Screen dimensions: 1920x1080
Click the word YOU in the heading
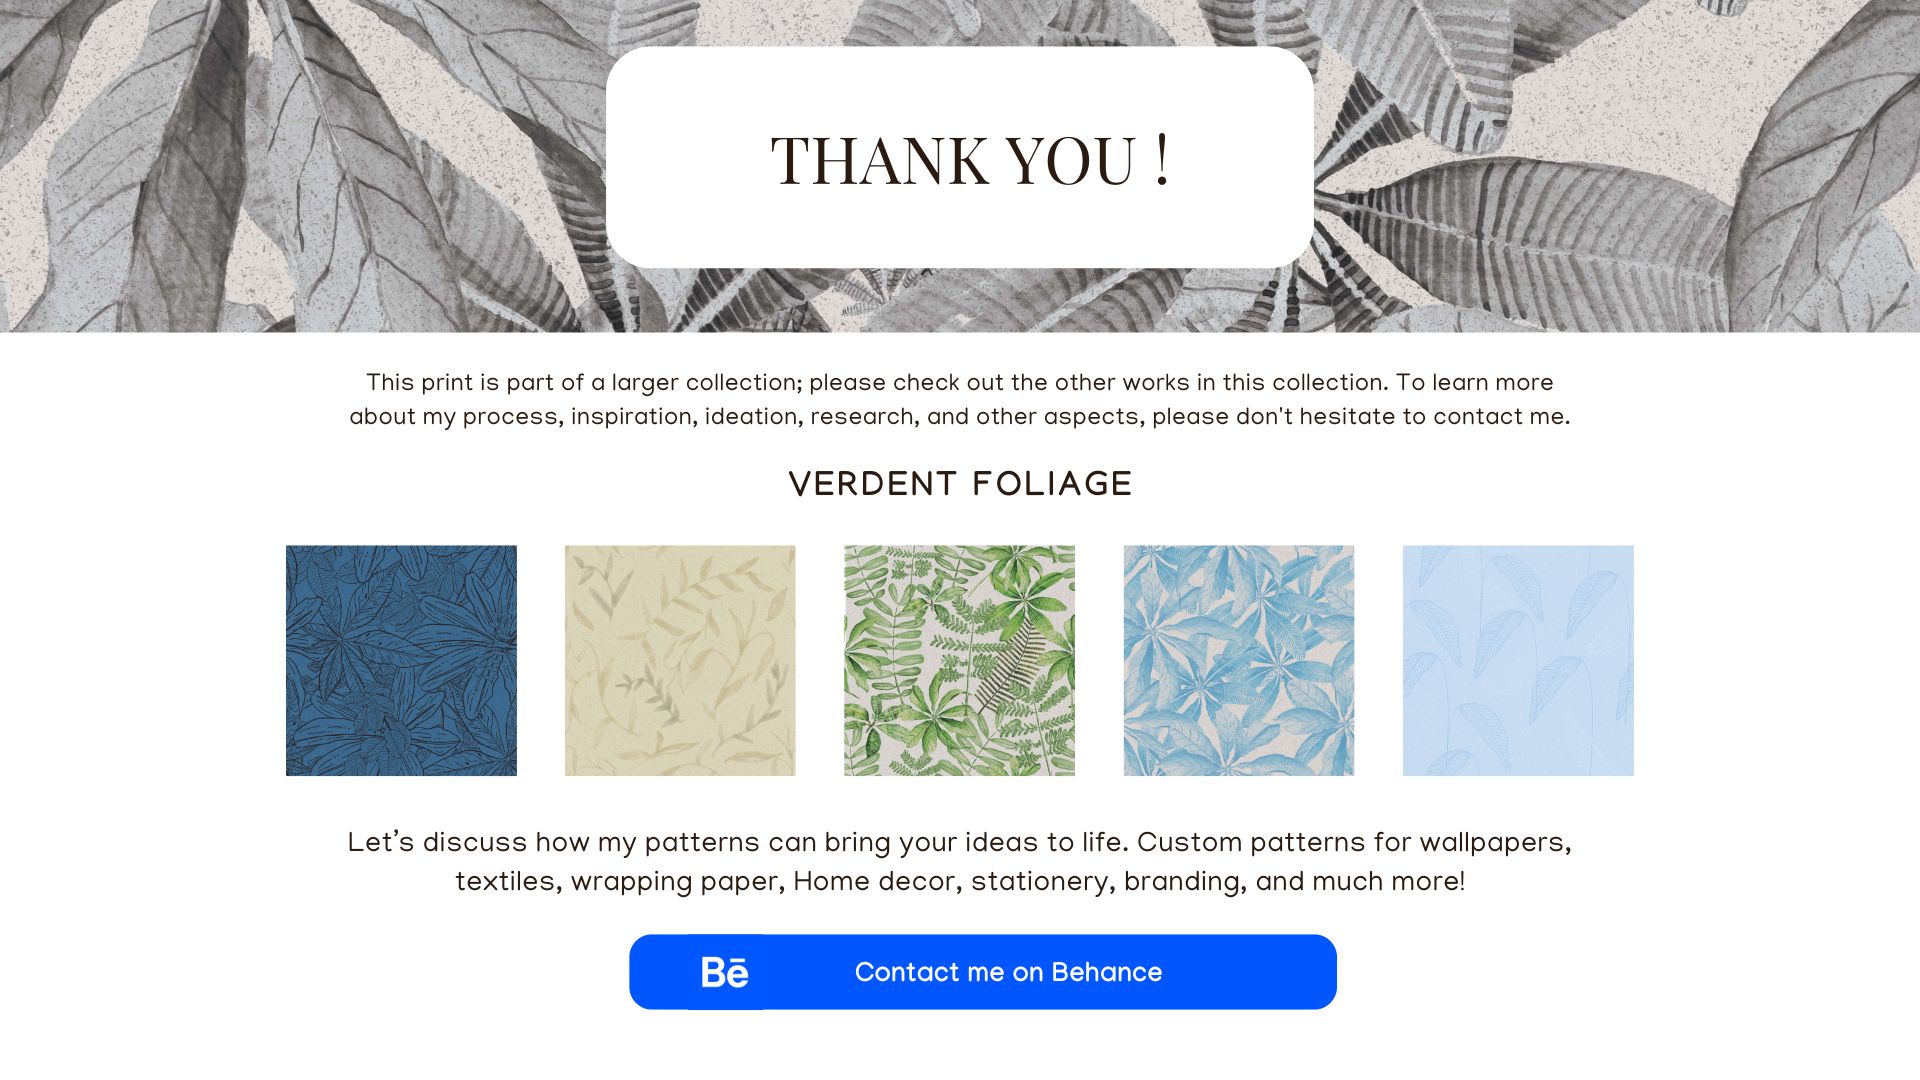(1070, 160)
